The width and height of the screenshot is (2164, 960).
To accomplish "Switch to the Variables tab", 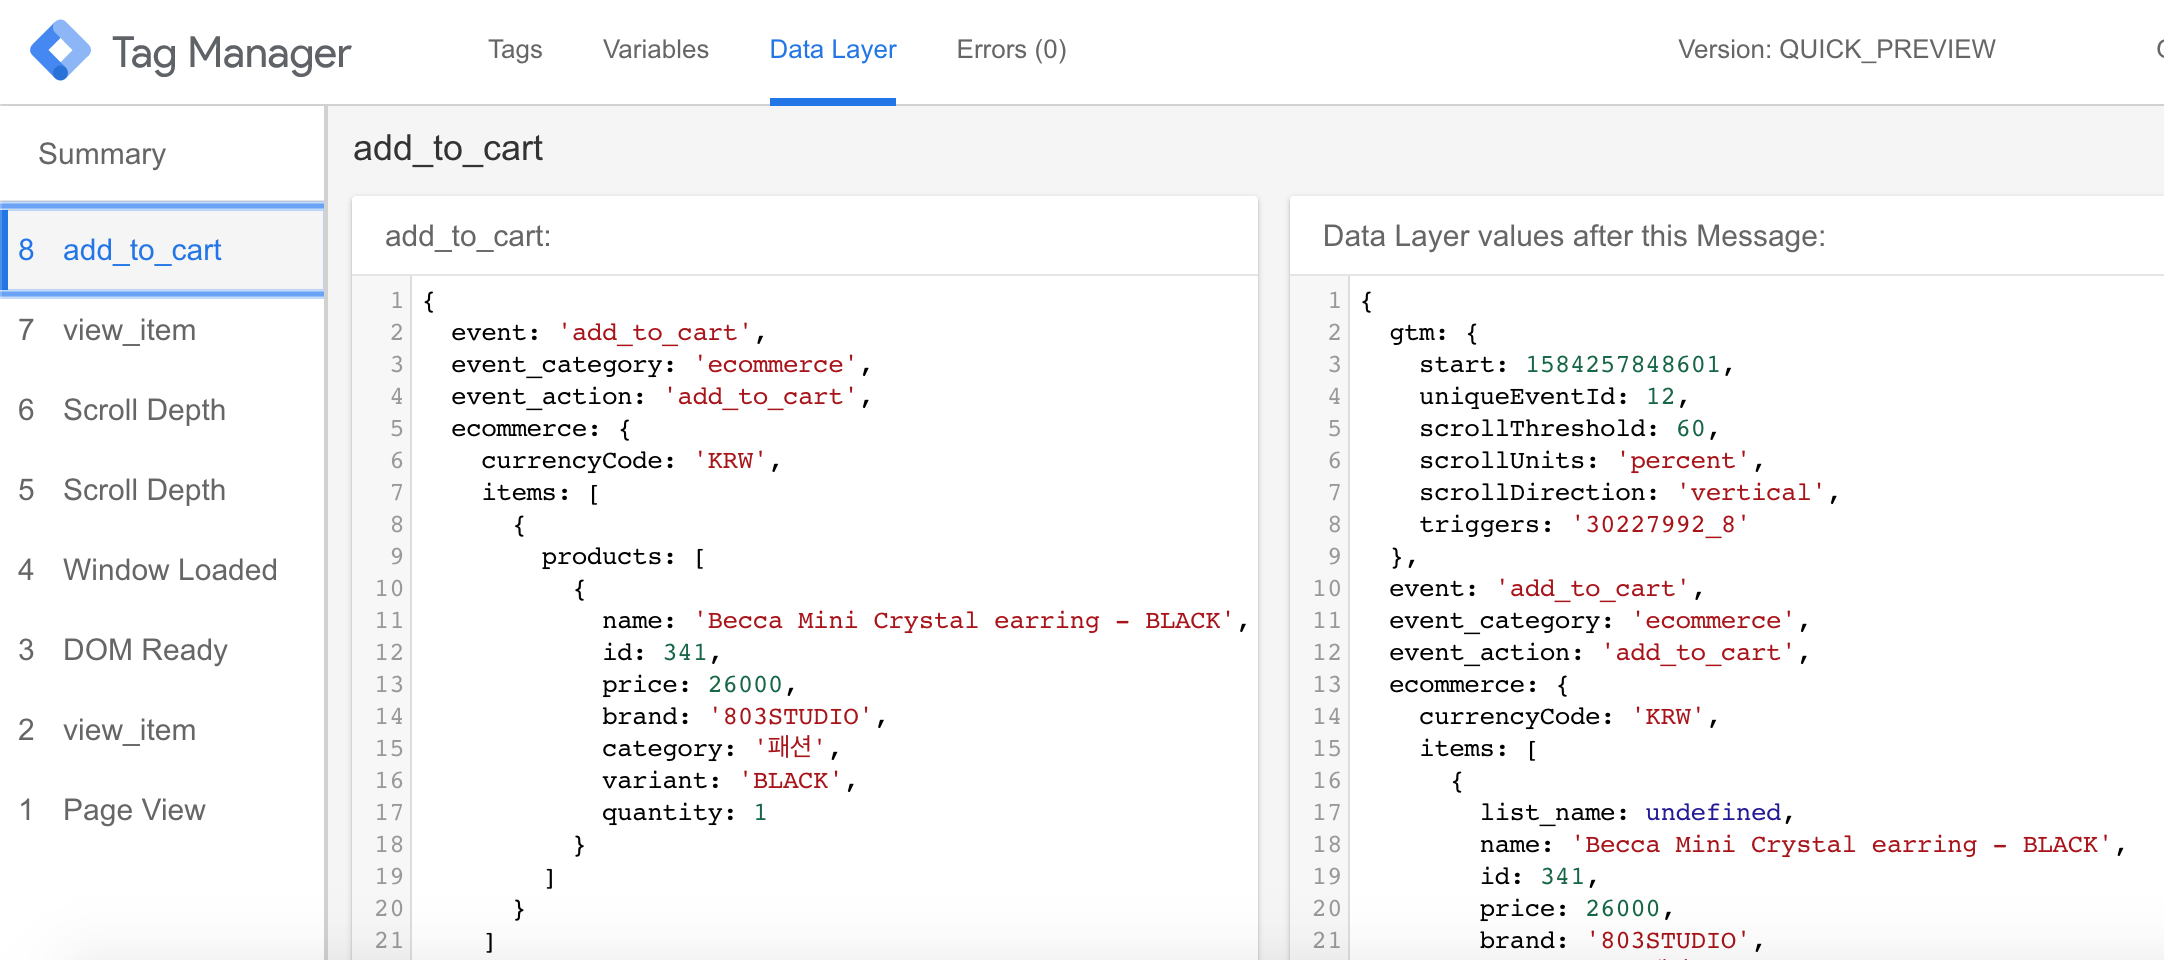I will point(656,50).
